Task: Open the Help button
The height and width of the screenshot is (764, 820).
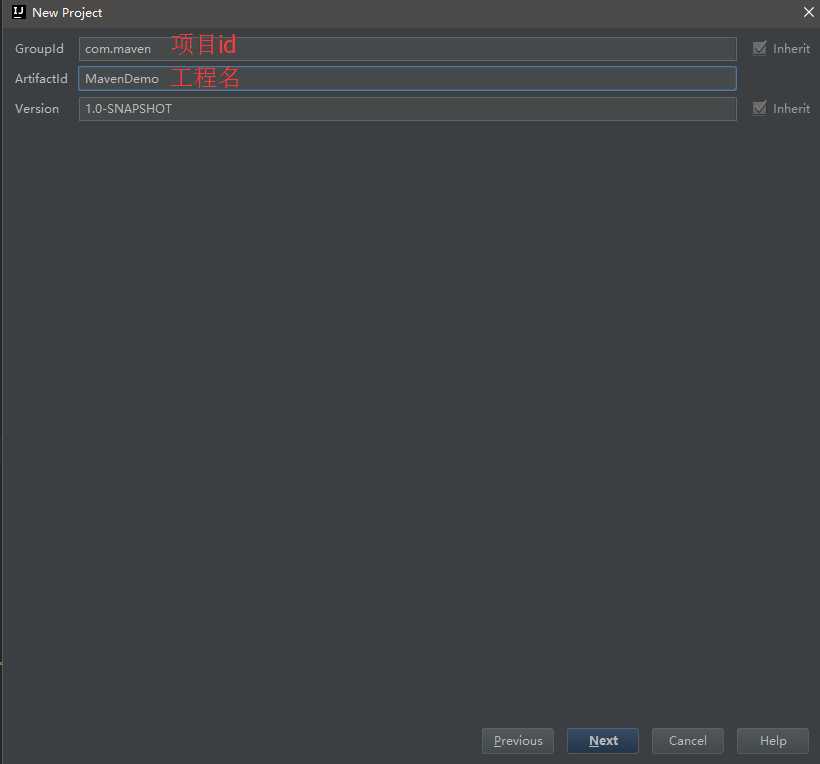Action: [773, 740]
